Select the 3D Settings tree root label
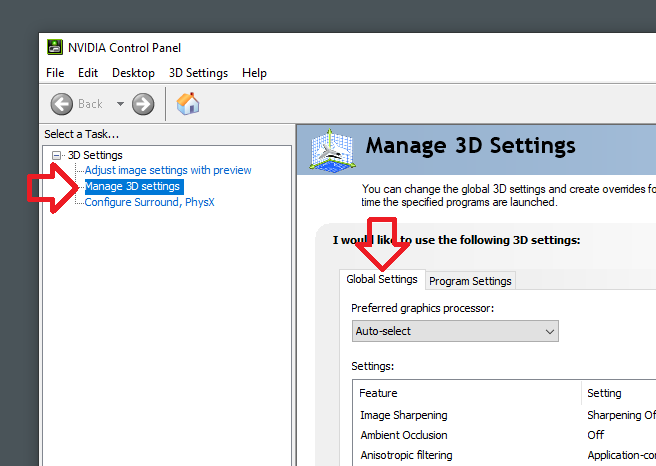 95,155
